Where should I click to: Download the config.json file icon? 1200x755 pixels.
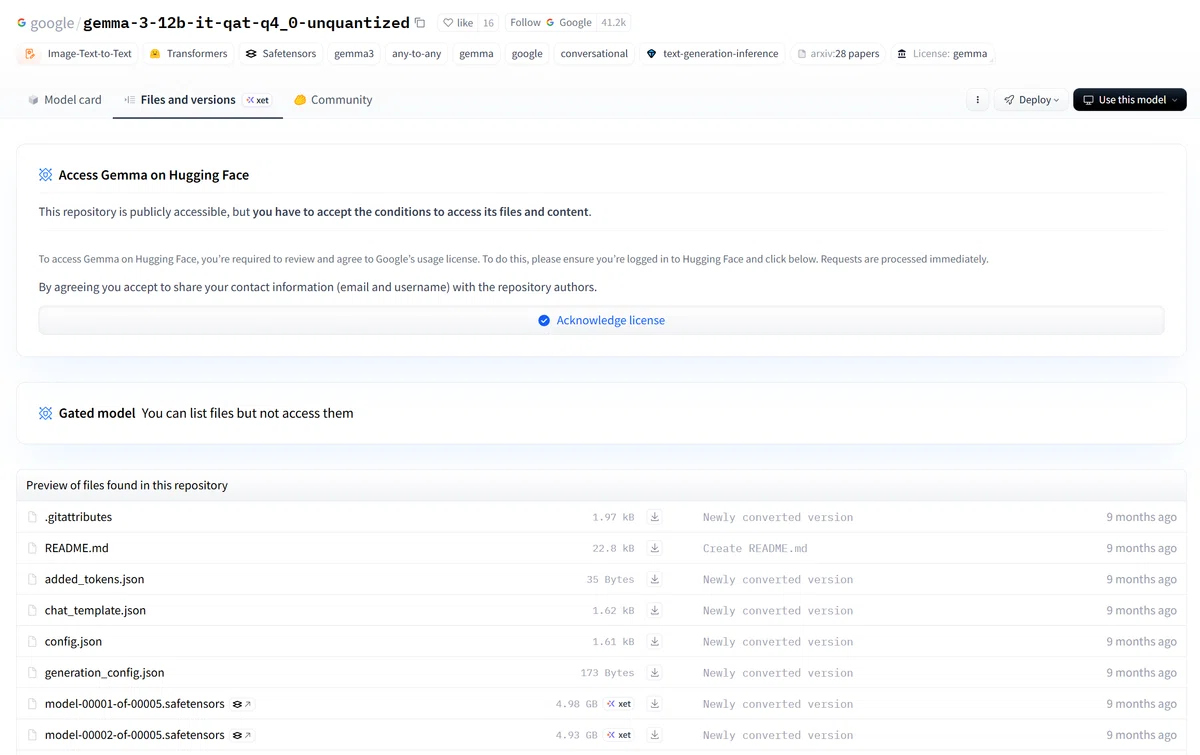[x=654, y=641]
